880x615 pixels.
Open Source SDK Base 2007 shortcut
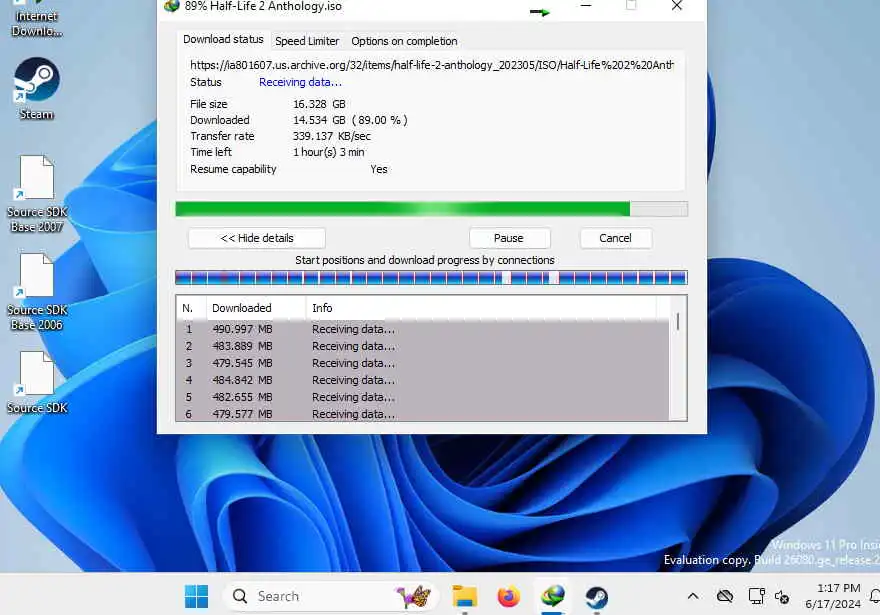pyautogui.click(x=37, y=194)
